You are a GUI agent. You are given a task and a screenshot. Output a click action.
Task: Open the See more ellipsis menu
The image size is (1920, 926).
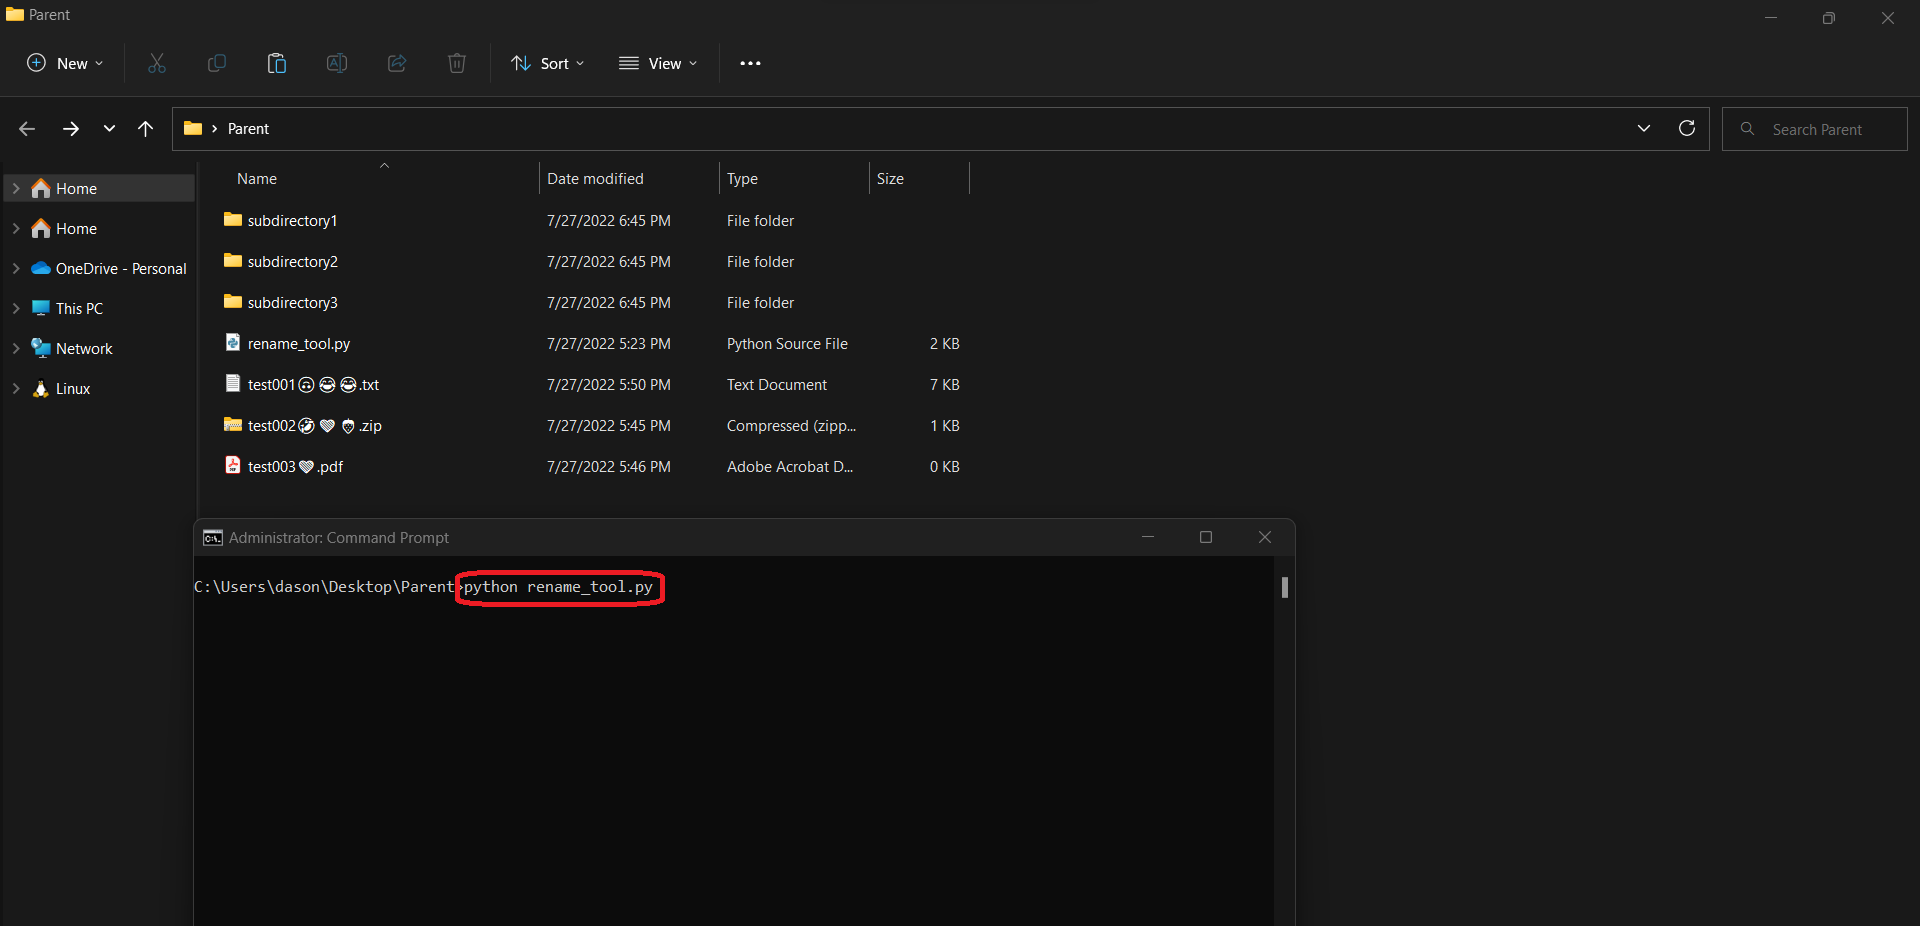(x=750, y=63)
